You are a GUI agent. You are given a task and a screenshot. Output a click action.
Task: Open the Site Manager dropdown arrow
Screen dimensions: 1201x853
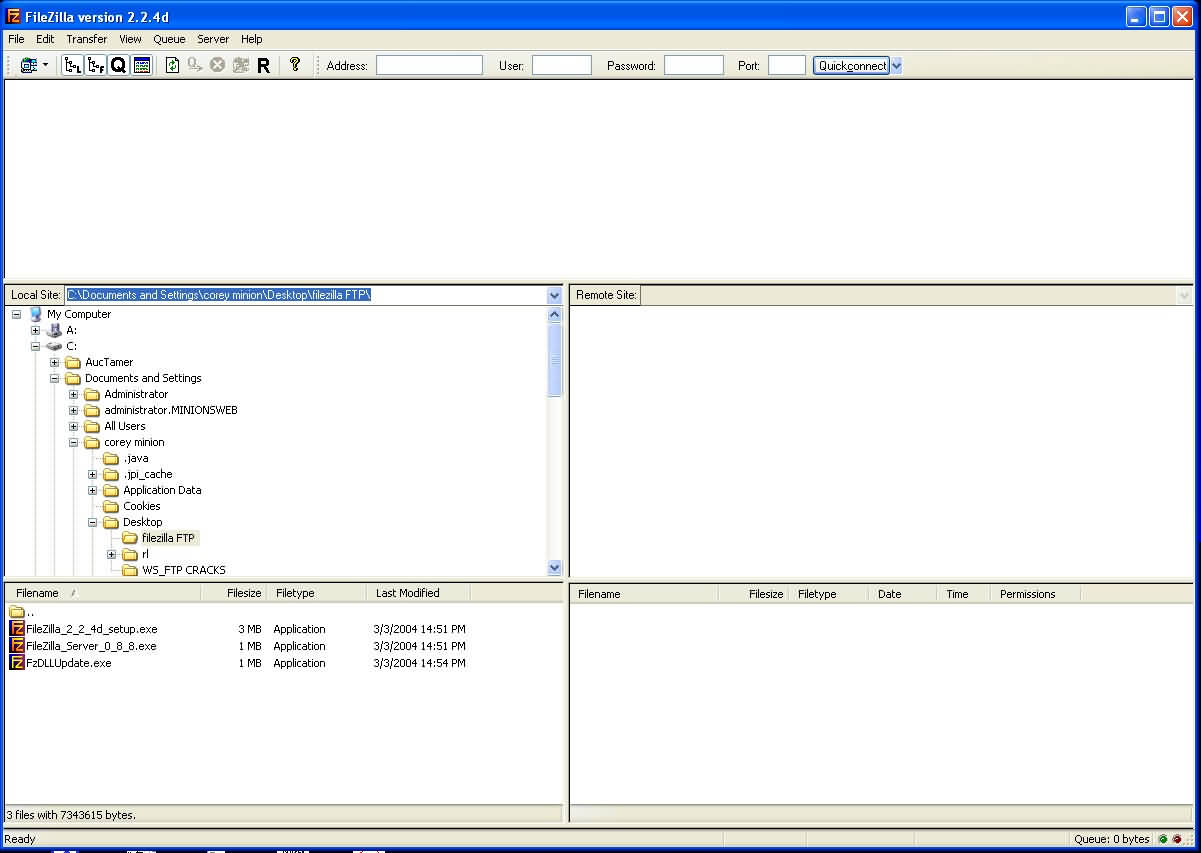coord(45,65)
